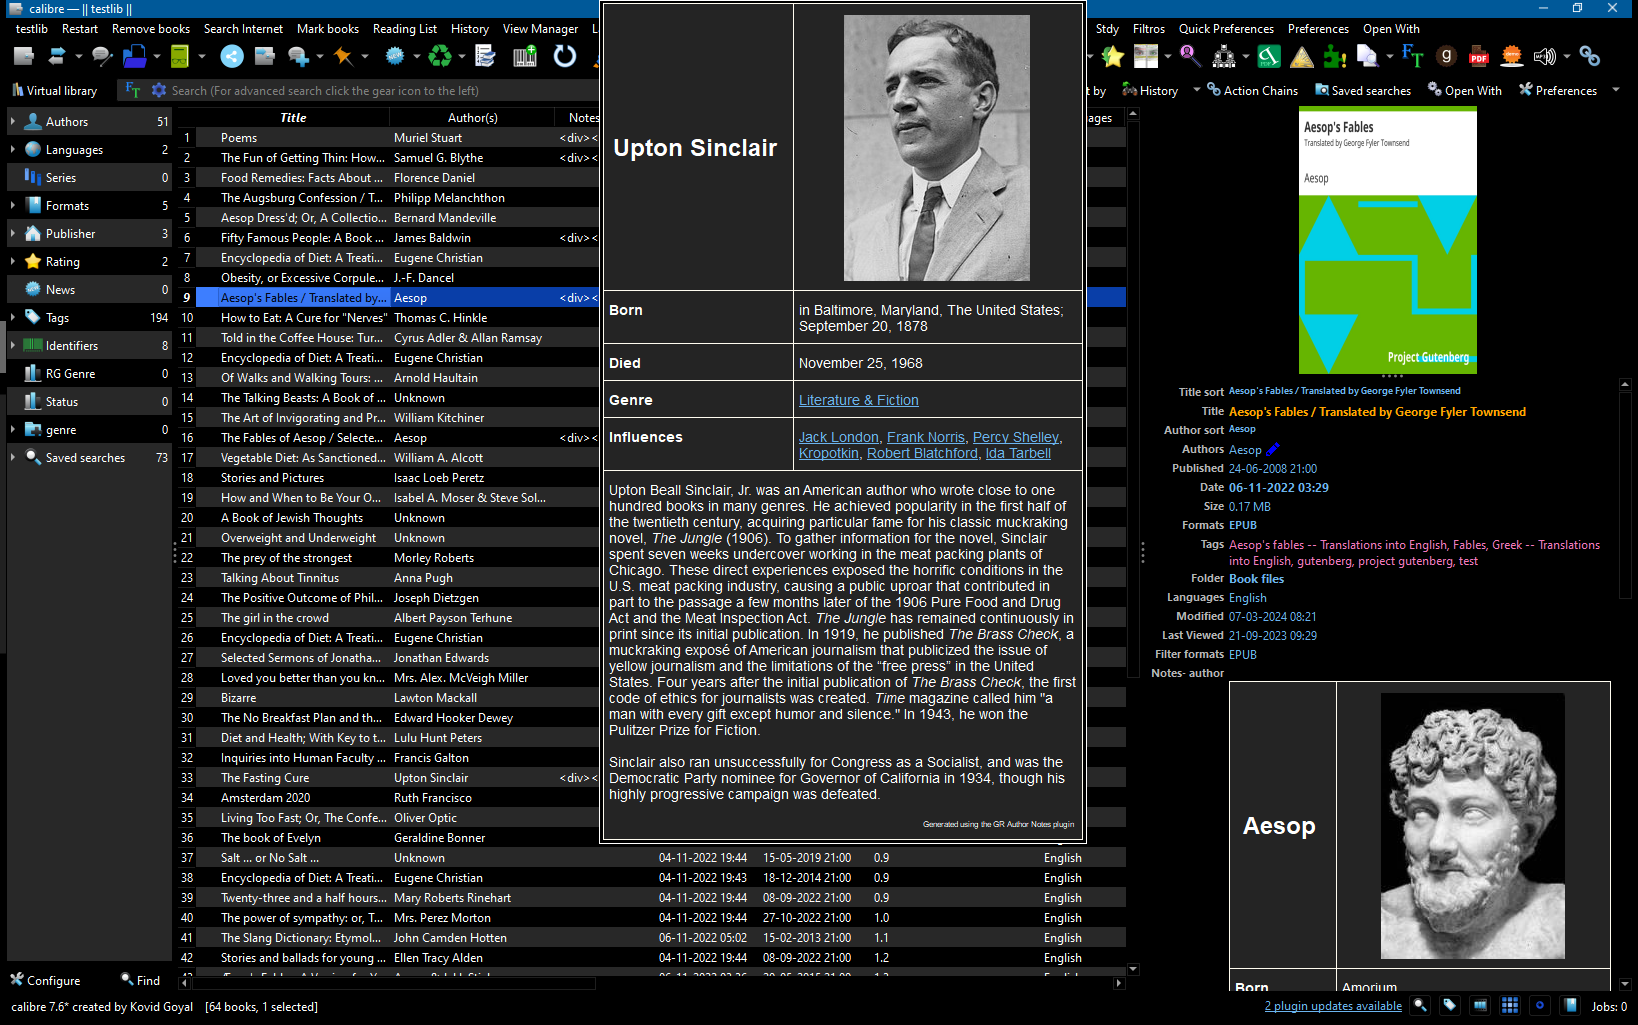Click the blue chain link toolbar icon
Viewport: 1638px width, 1025px height.
[x=1590, y=57]
